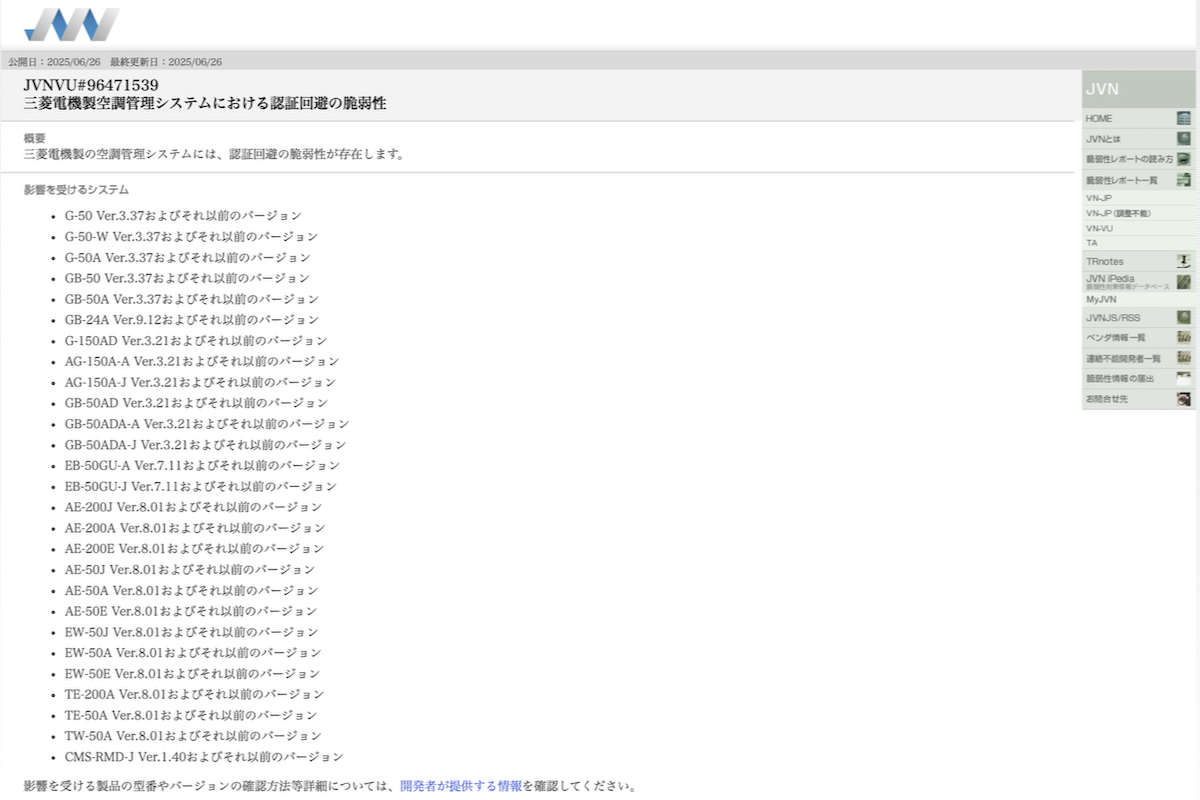This screenshot has width=1200, height=800.
Task: Click the GB-50A Ver.3.37 list entry
Action: coord(192,299)
